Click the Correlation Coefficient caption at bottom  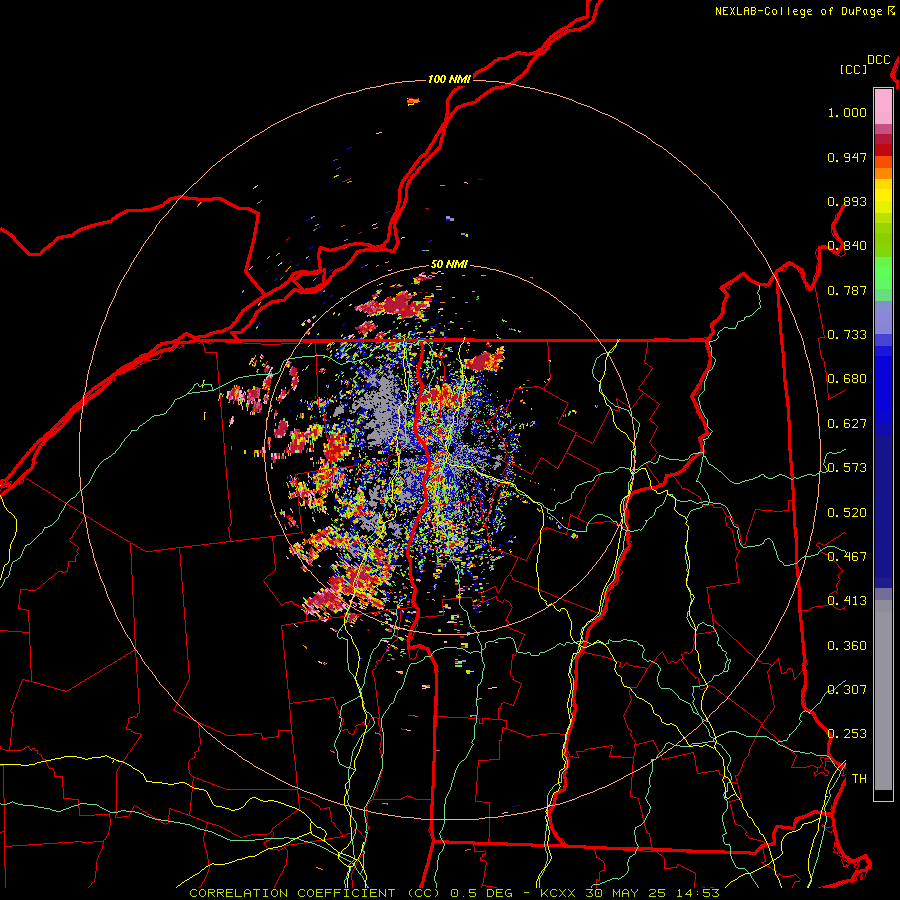point(454,893)
